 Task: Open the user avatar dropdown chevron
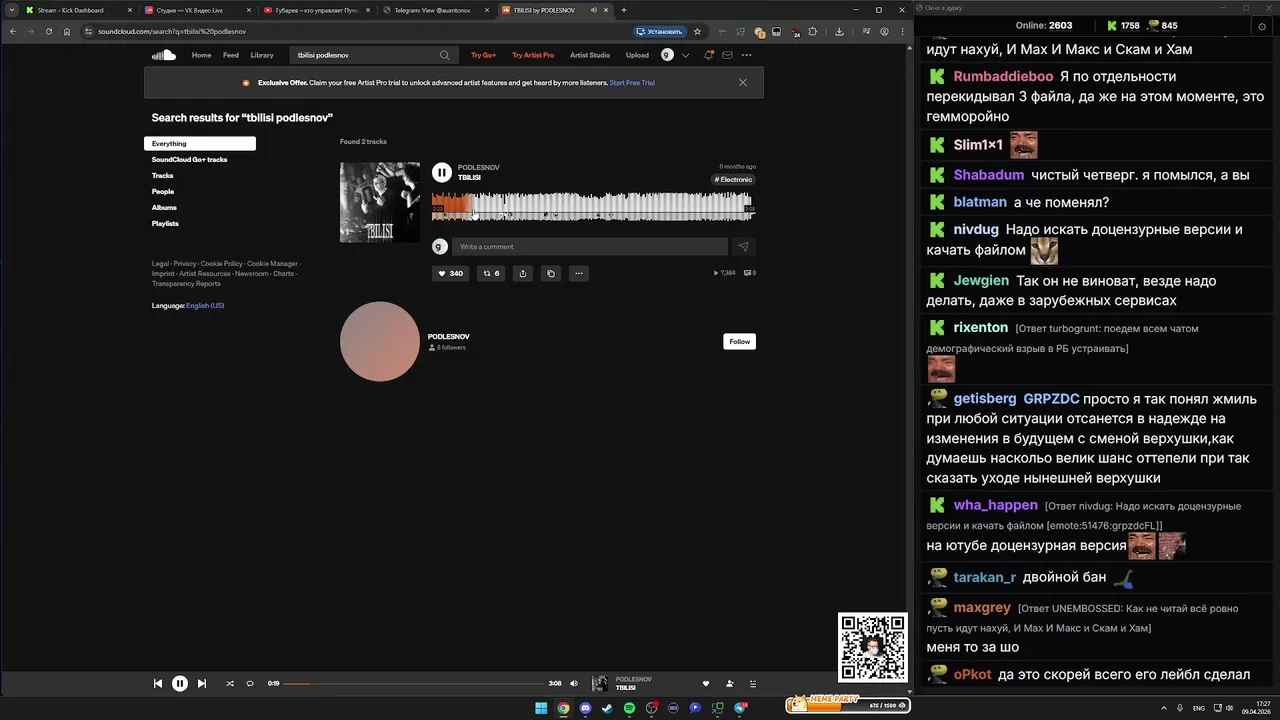coord(685,55)
